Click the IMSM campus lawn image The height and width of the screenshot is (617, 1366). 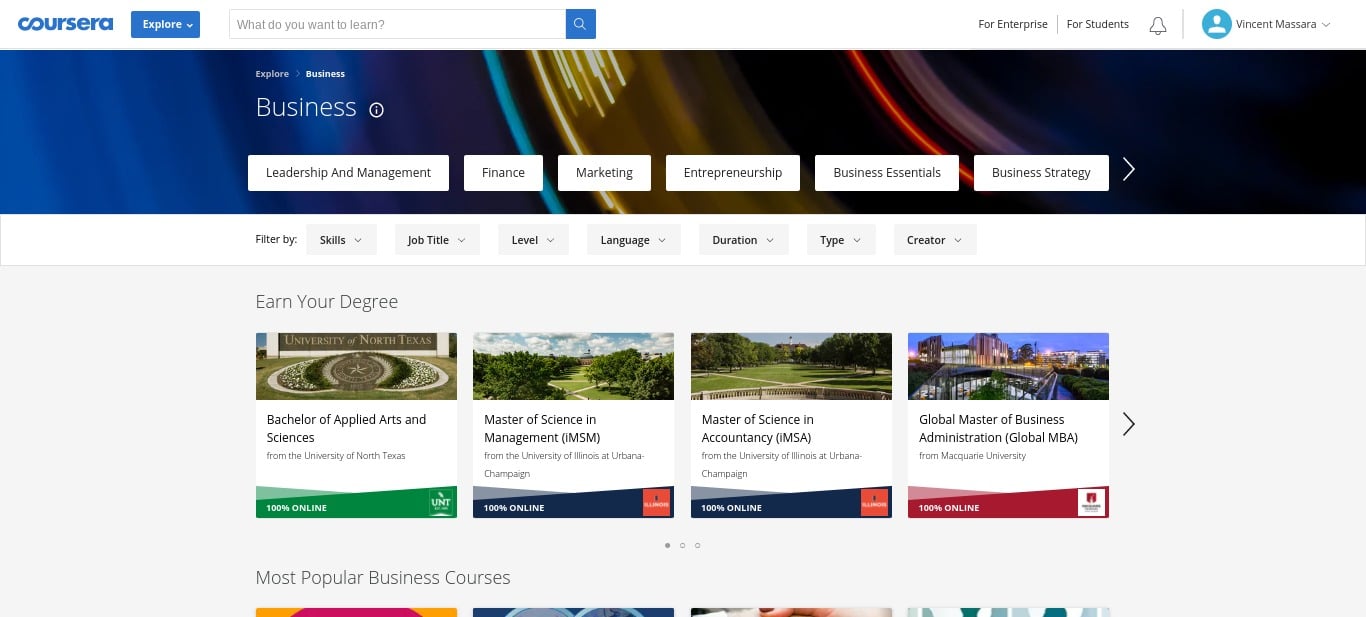(x=573, y=366)
